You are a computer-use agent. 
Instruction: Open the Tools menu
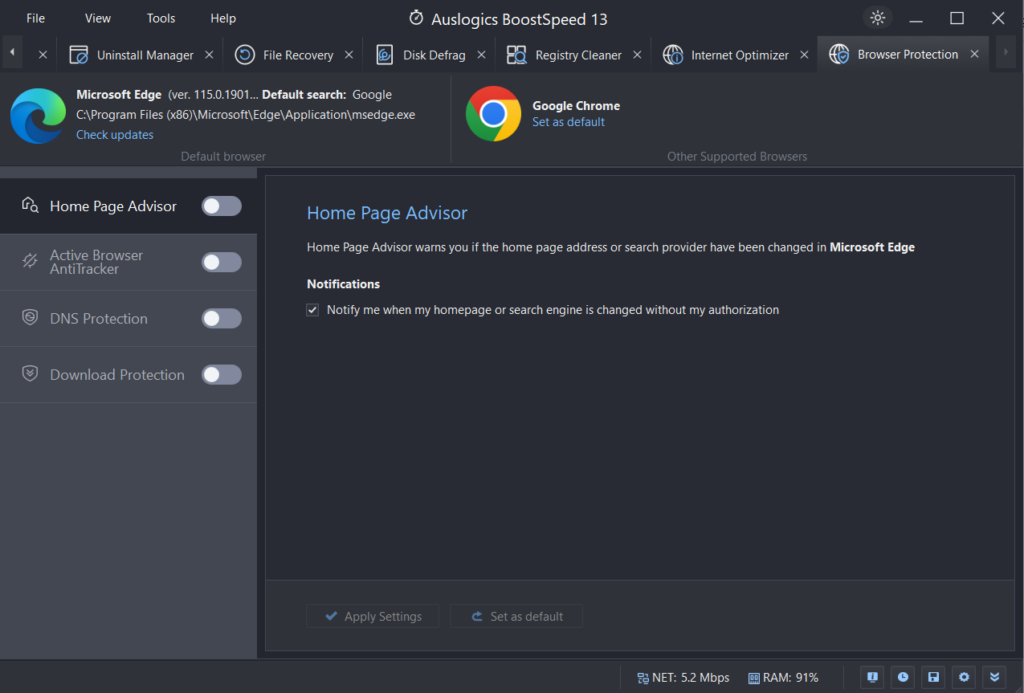point(160,17)
